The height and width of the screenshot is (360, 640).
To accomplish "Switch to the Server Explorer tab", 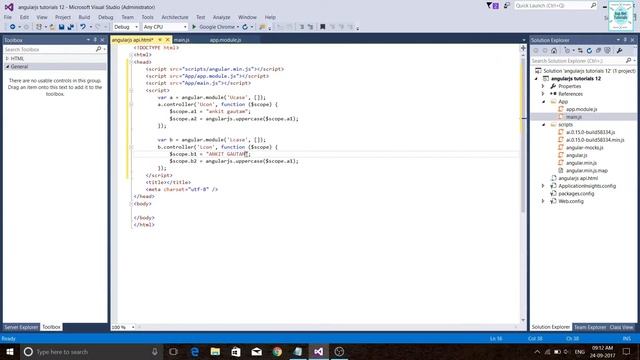I will coord(21,327).
